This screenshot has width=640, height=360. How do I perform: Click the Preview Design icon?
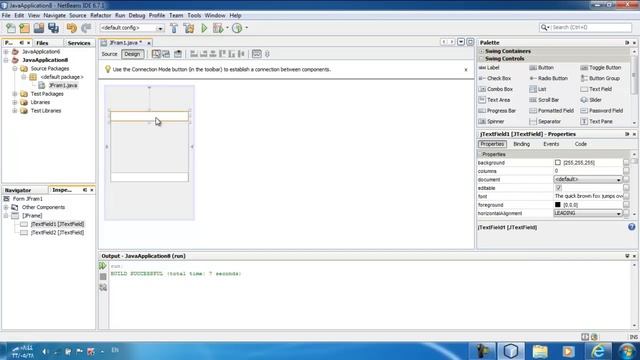coord(178,54)
